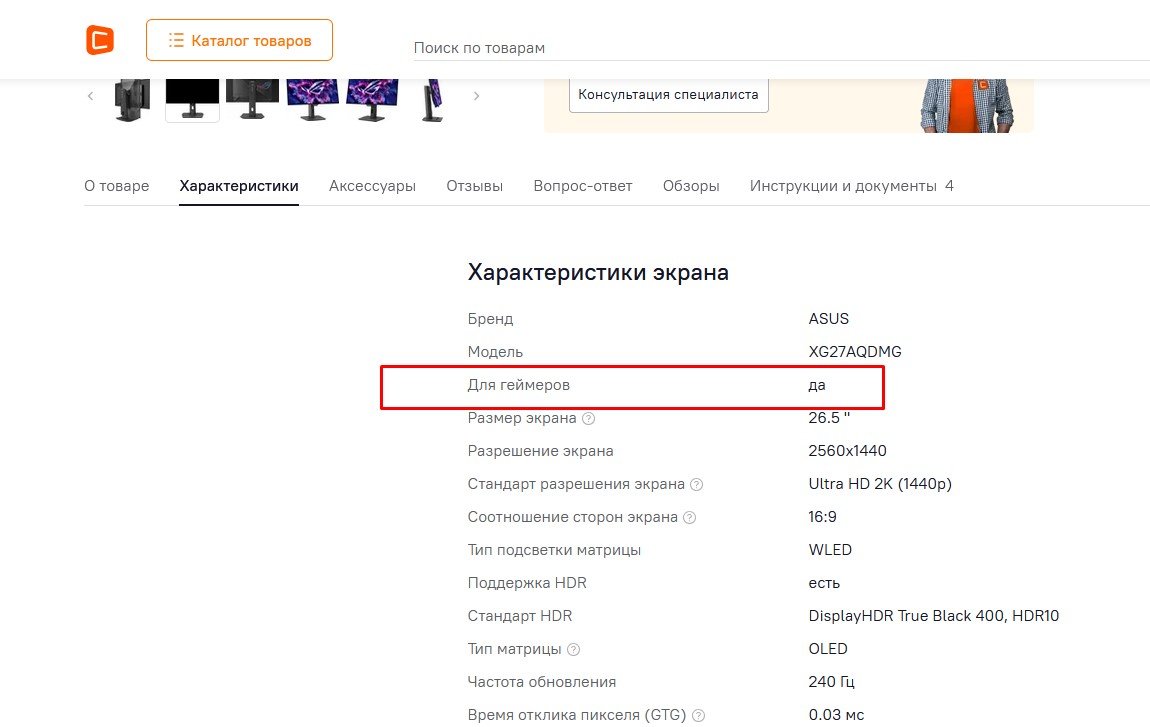Click the Разрешение экрана label
The image size is (1150, 727).
(x=541, y=451)
